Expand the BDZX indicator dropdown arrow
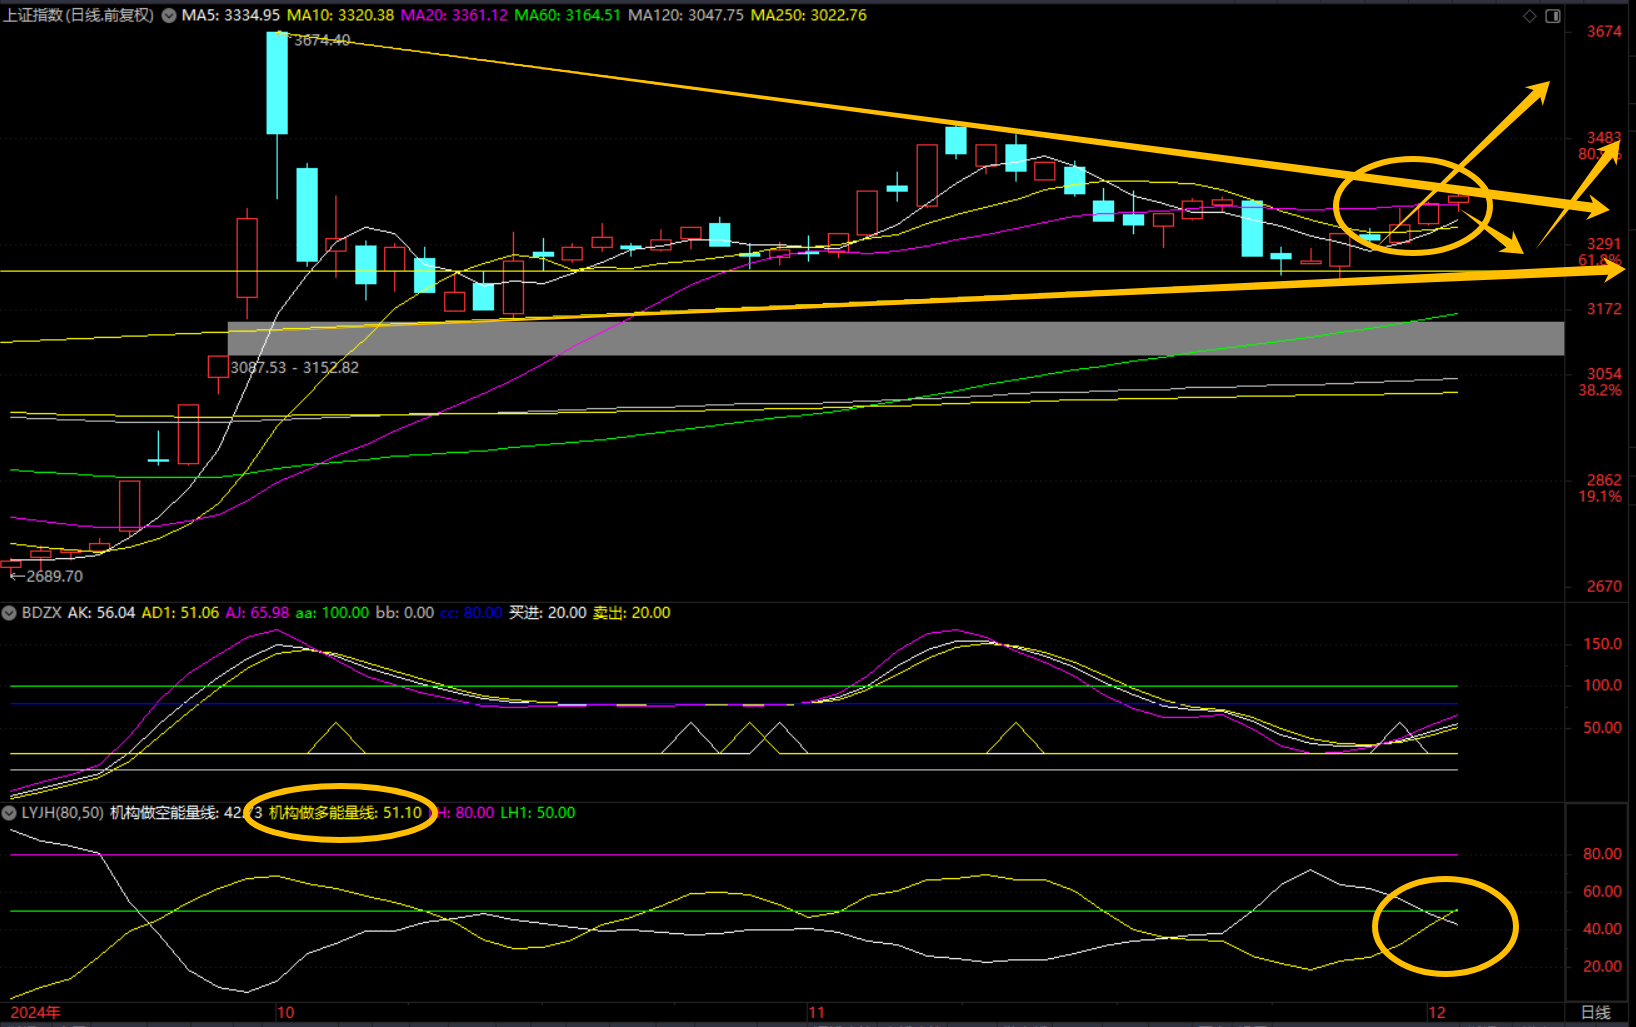1636x1027 pixels. click(9, 613)
